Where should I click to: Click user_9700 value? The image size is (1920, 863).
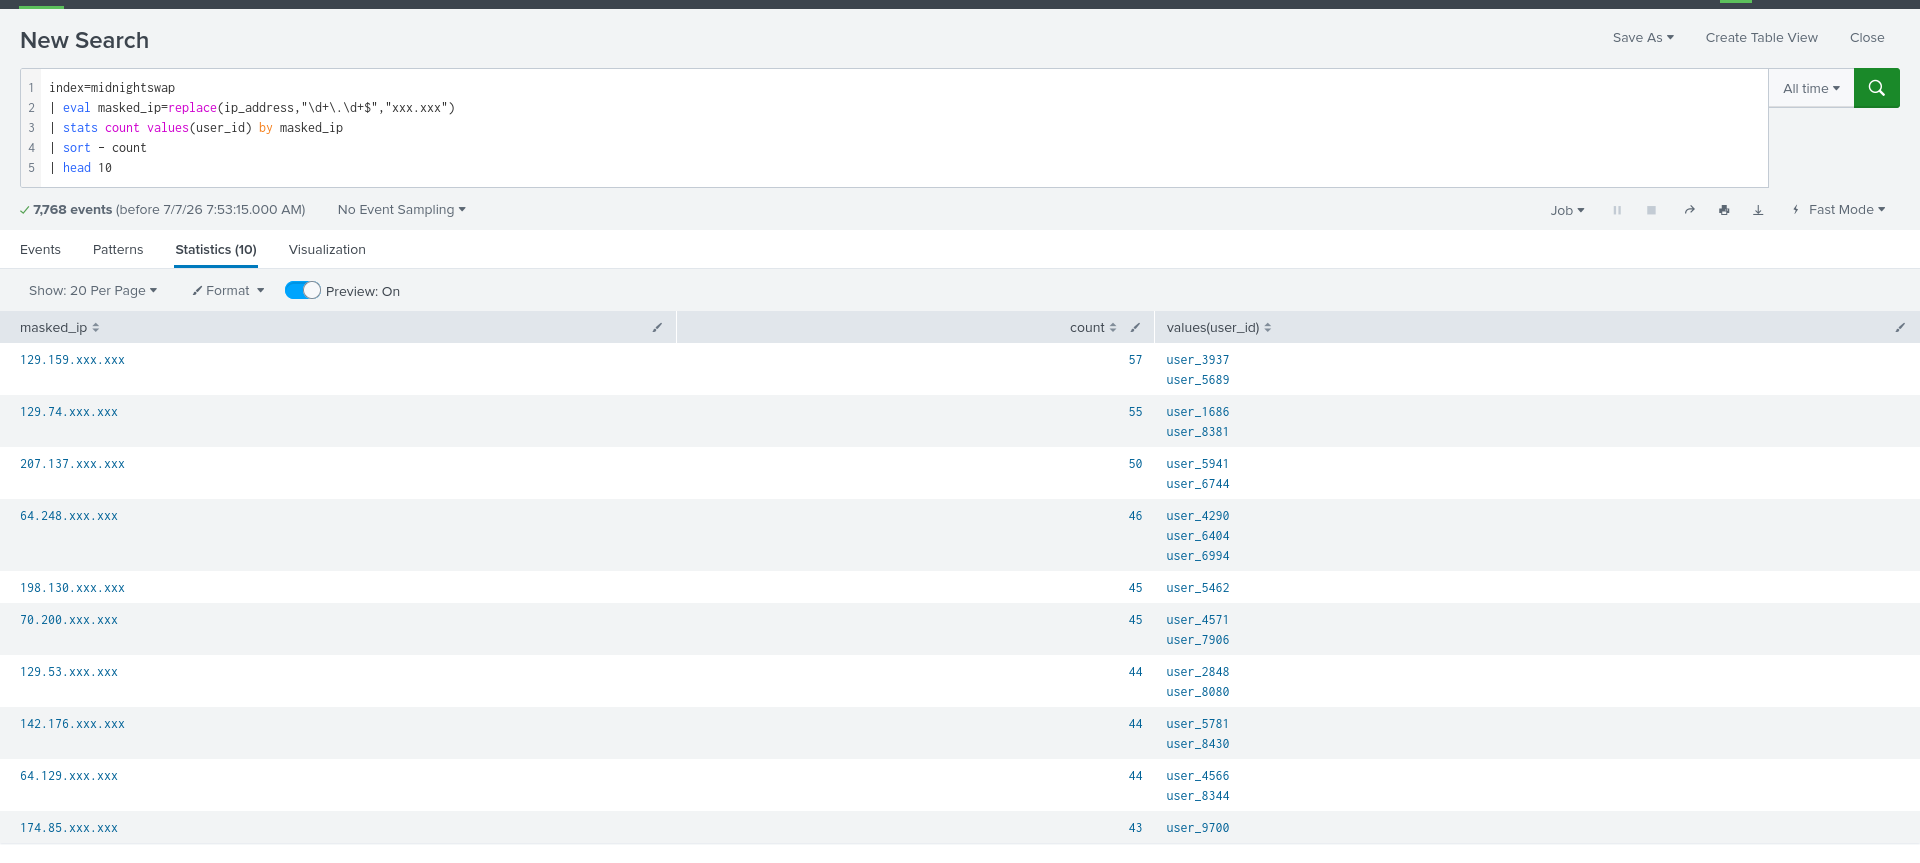tap(1198, 828)
